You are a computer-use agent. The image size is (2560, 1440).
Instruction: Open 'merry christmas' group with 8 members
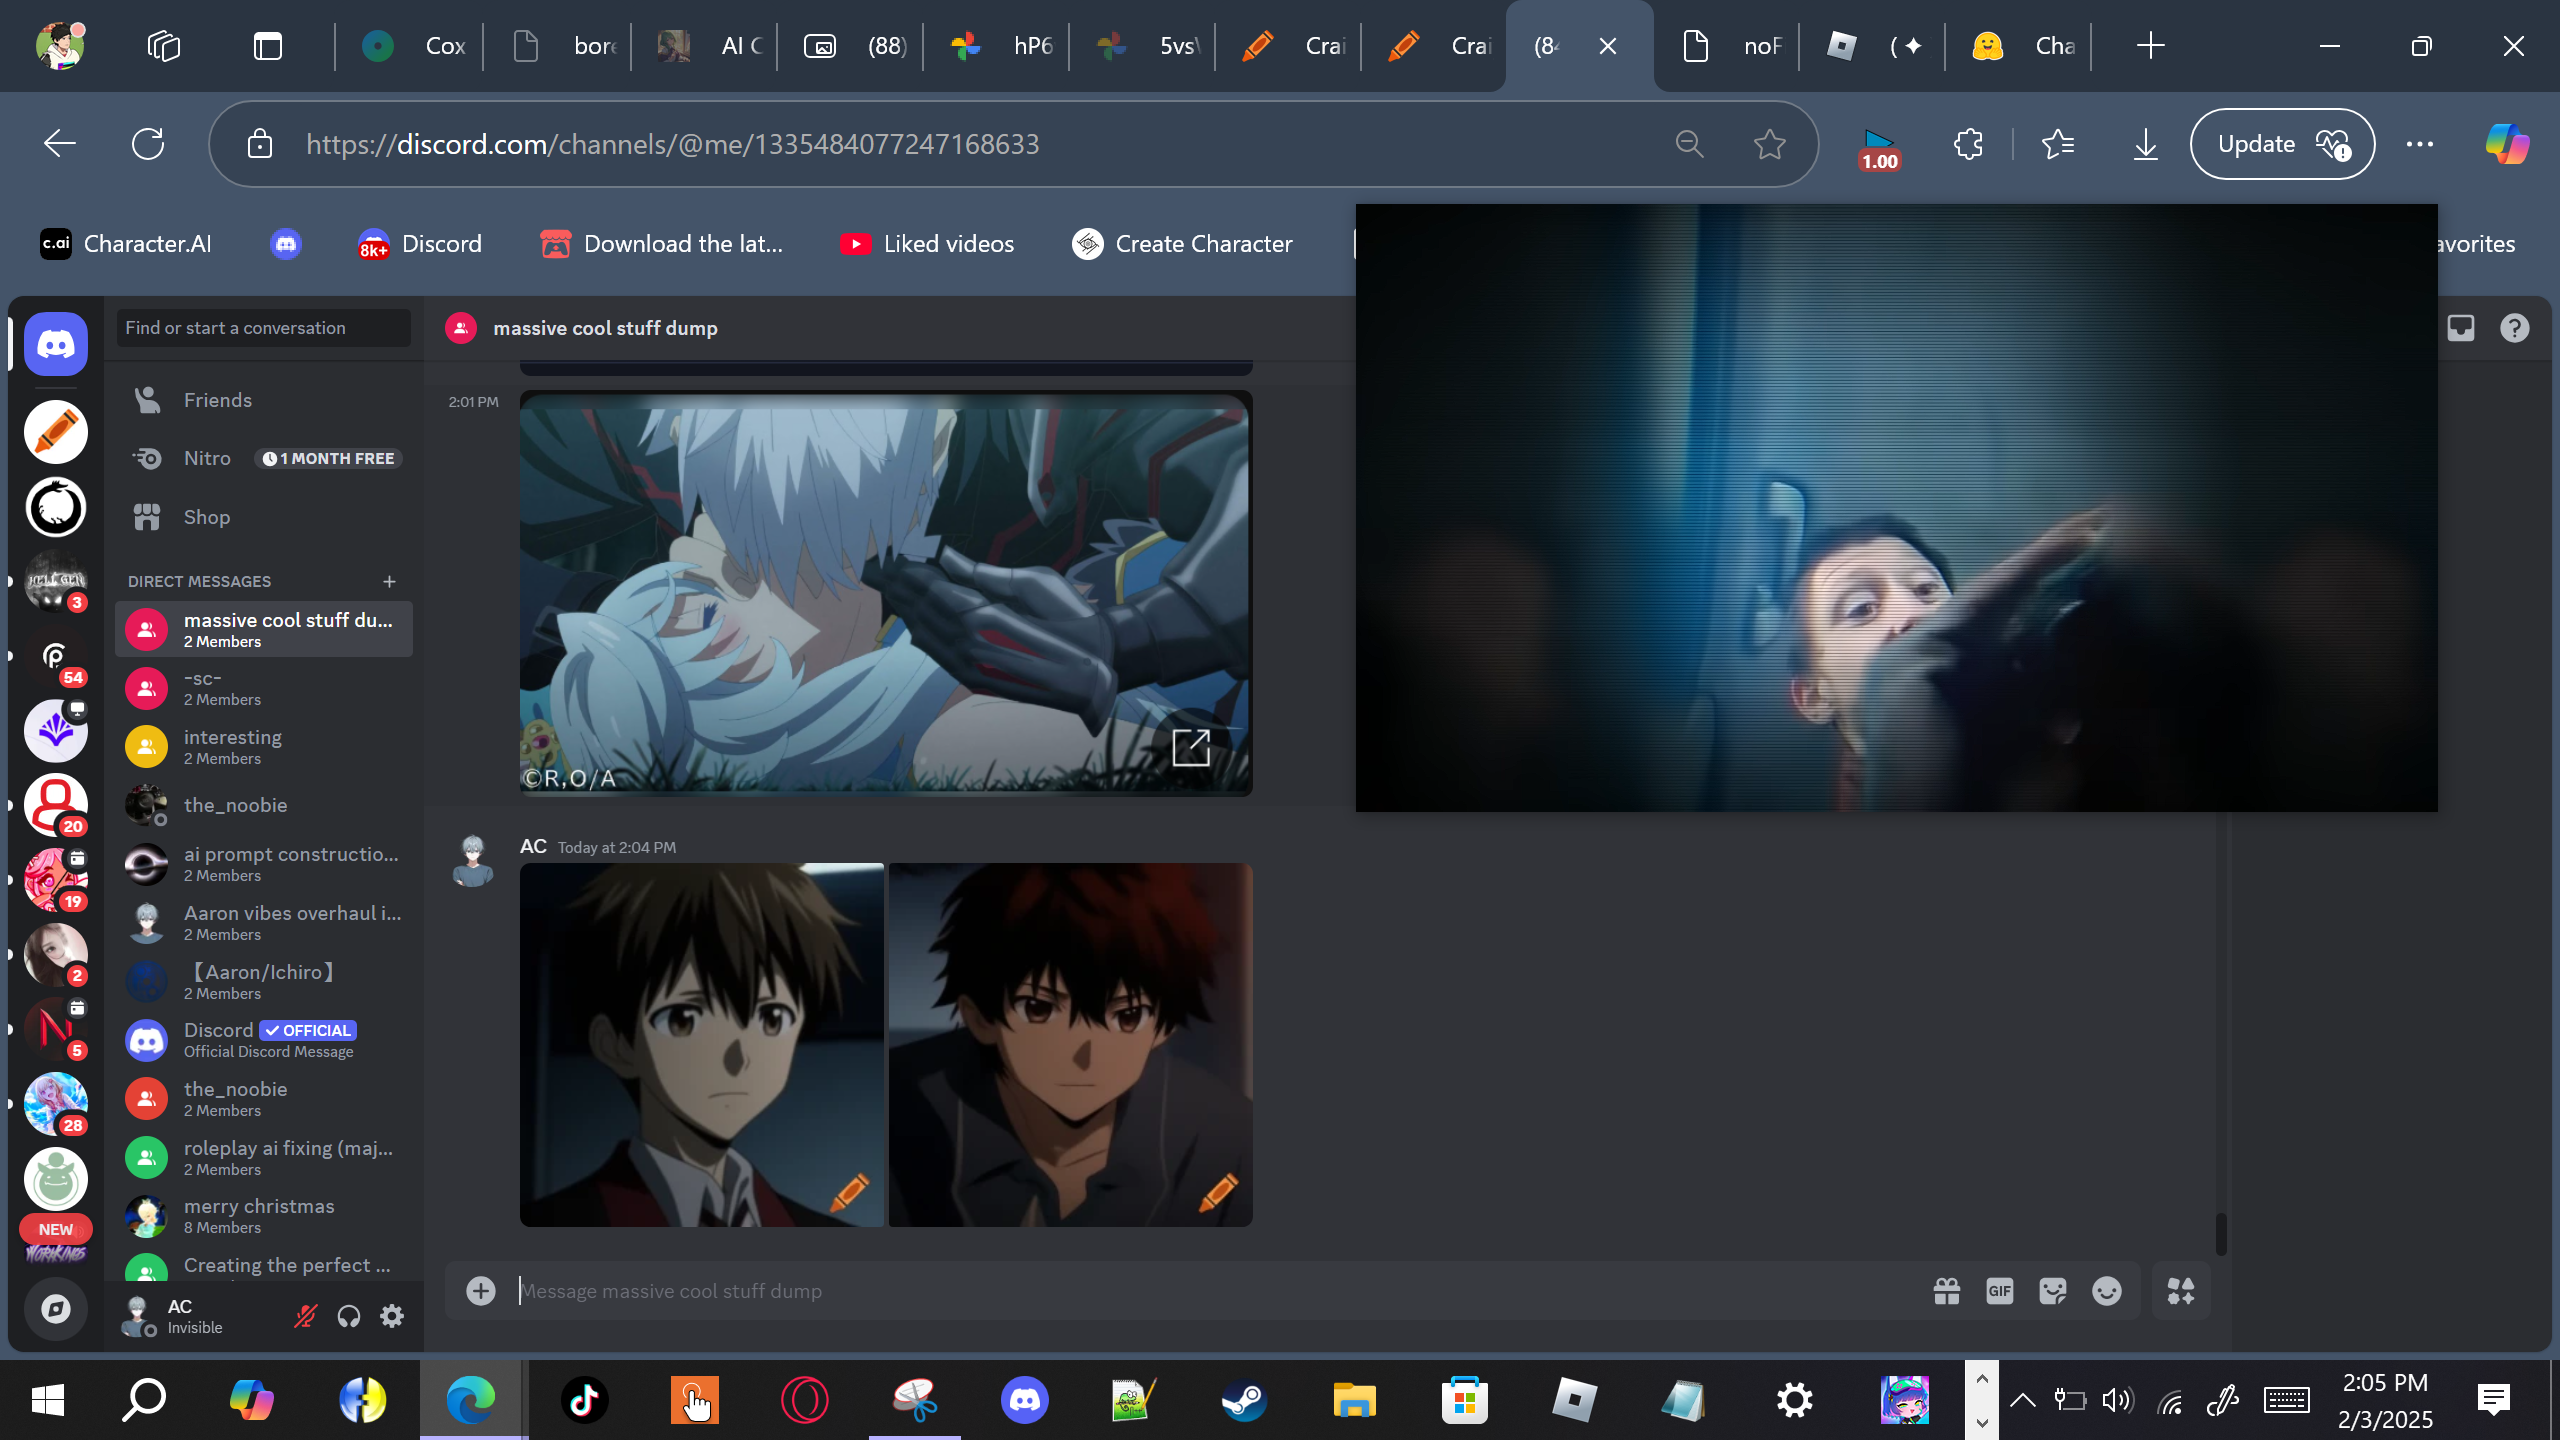(x=264, y=1216)
